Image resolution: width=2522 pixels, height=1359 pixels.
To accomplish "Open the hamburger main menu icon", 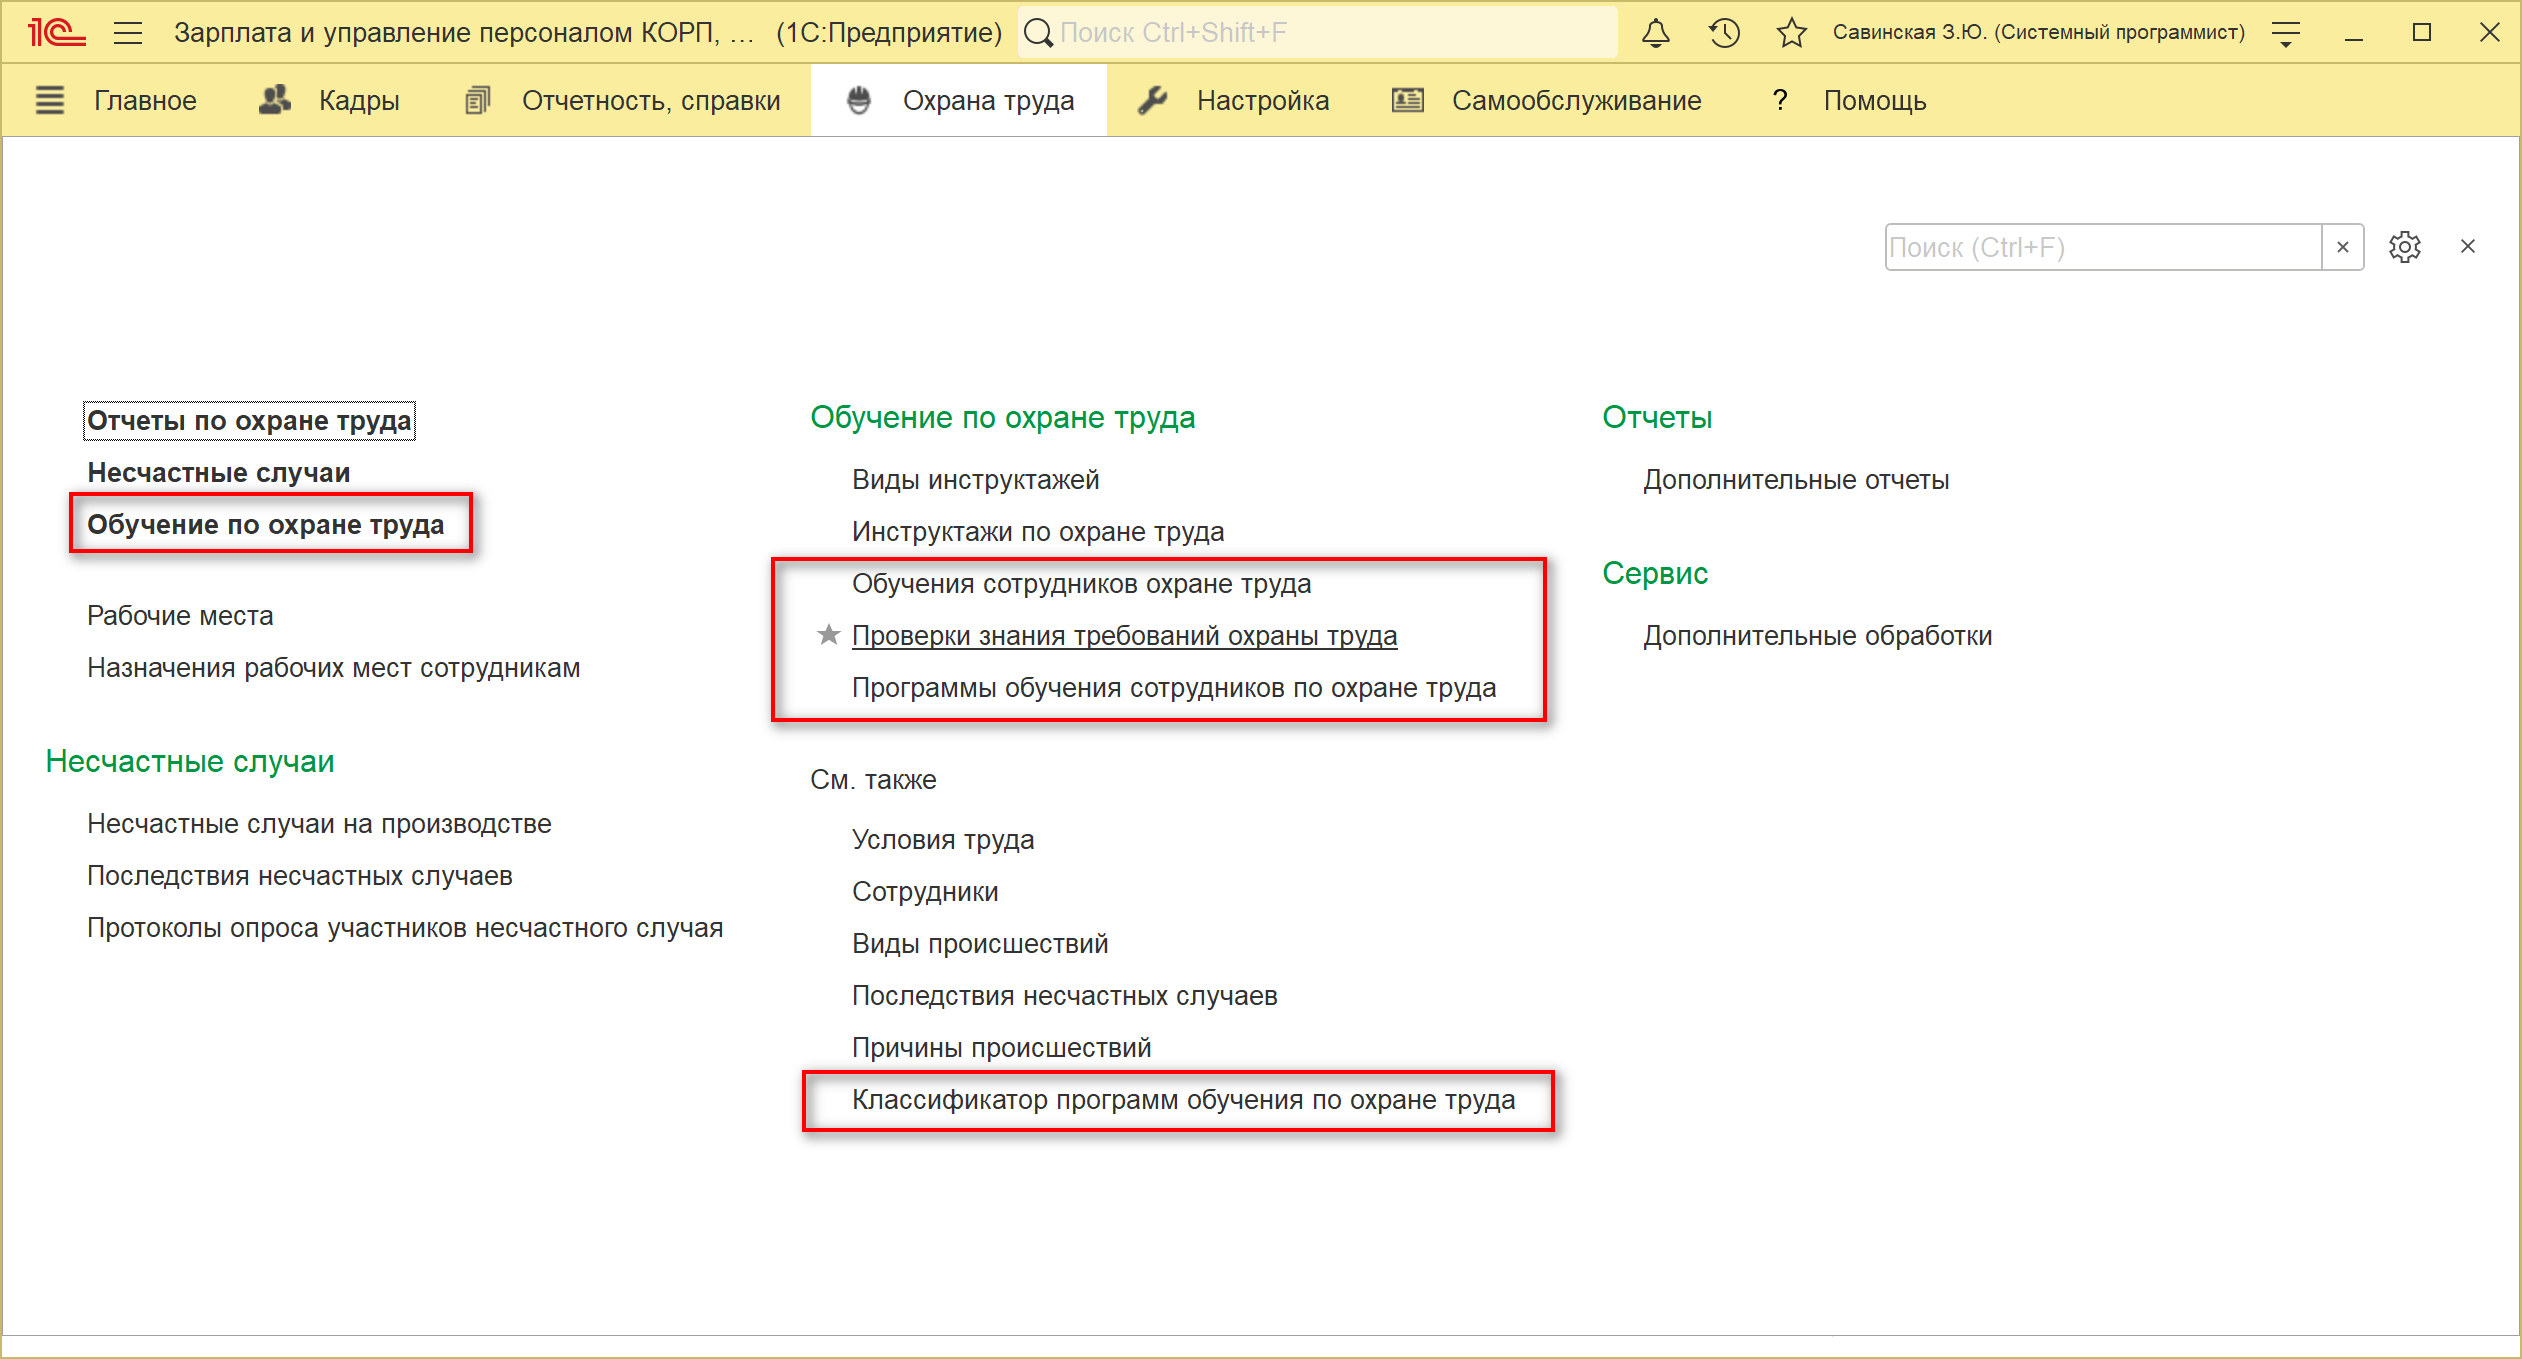I will coord(128,33).
